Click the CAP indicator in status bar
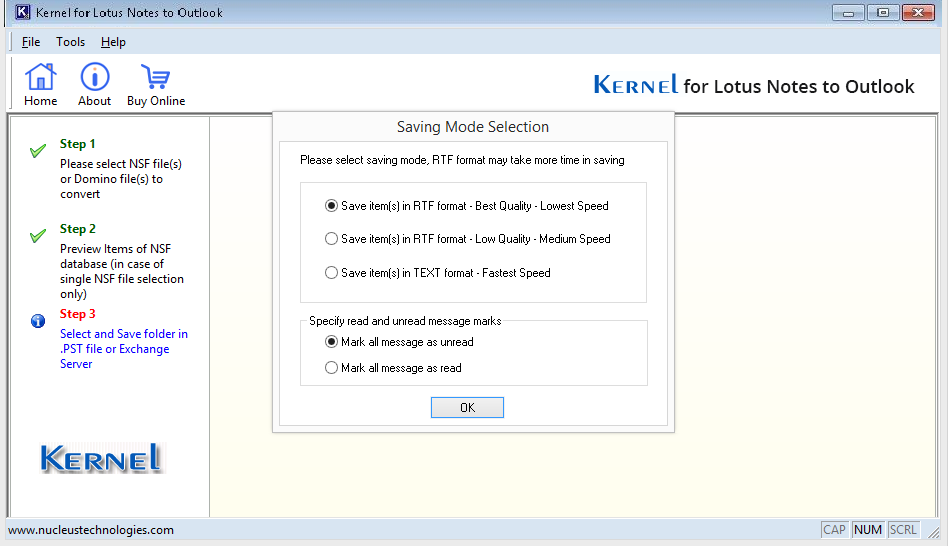This screenshot has width=948, height=546. [x=834, y=530]
